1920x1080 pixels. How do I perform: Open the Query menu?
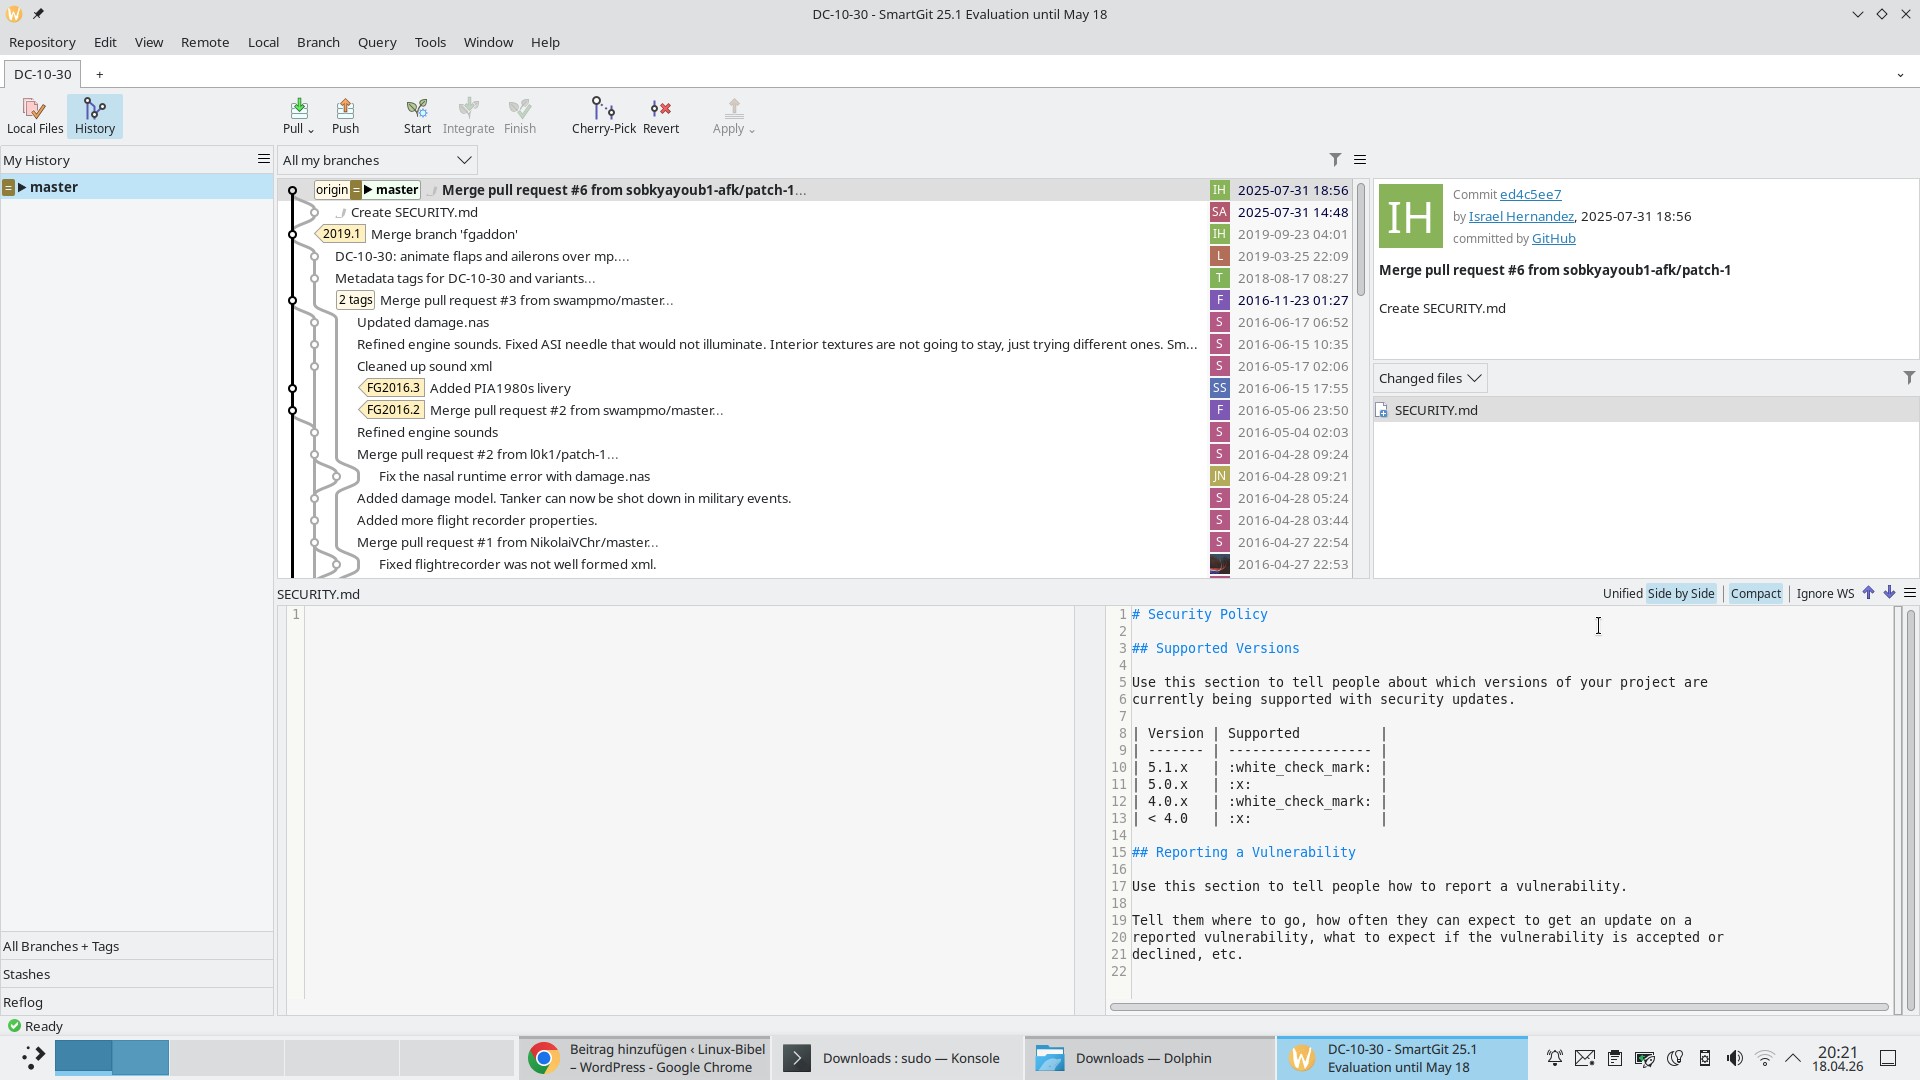coord(377,42)
